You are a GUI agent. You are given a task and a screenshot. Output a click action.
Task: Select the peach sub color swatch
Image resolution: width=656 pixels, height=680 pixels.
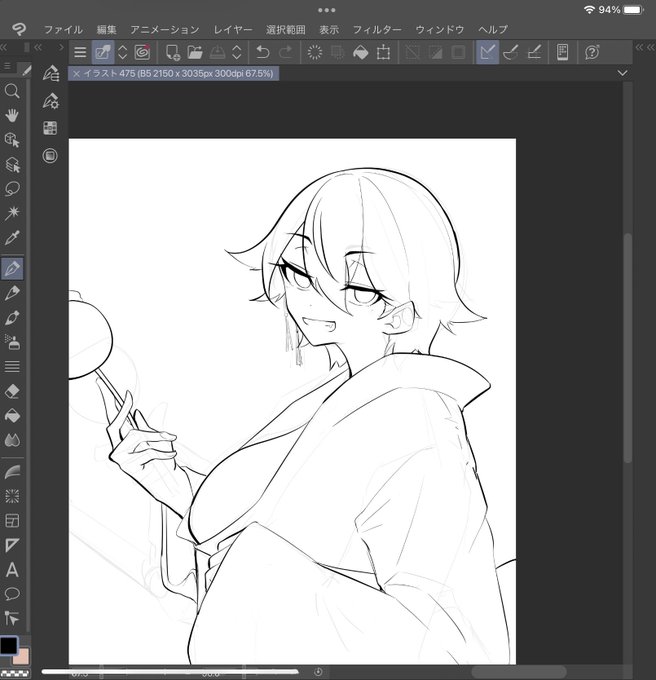(22, 657)
